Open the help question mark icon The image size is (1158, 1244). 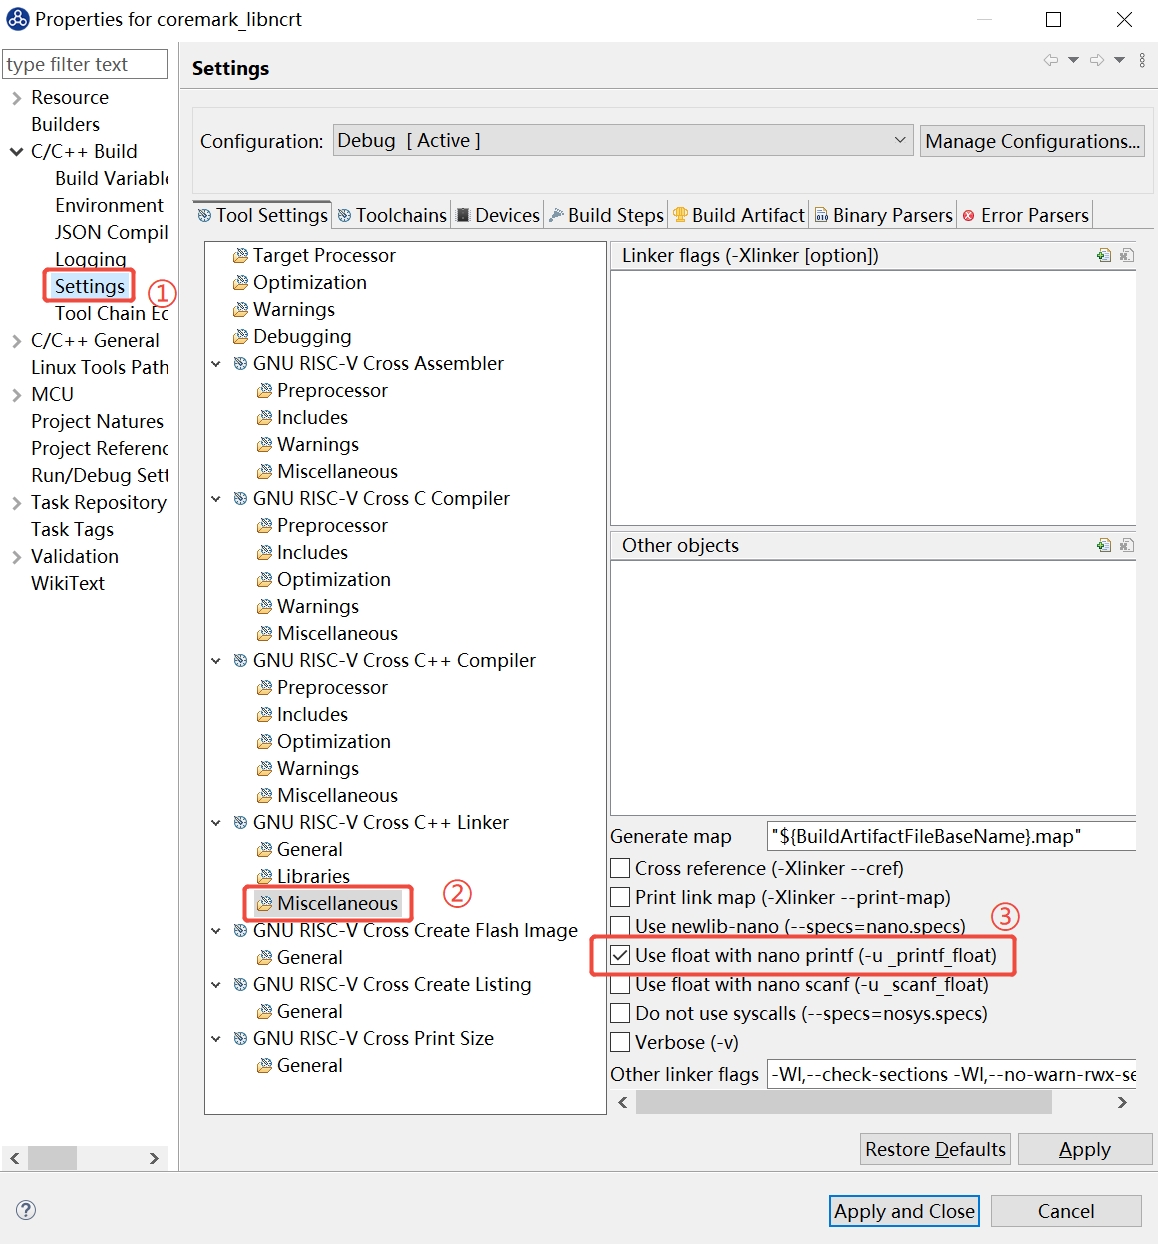tap(25, 1210)
